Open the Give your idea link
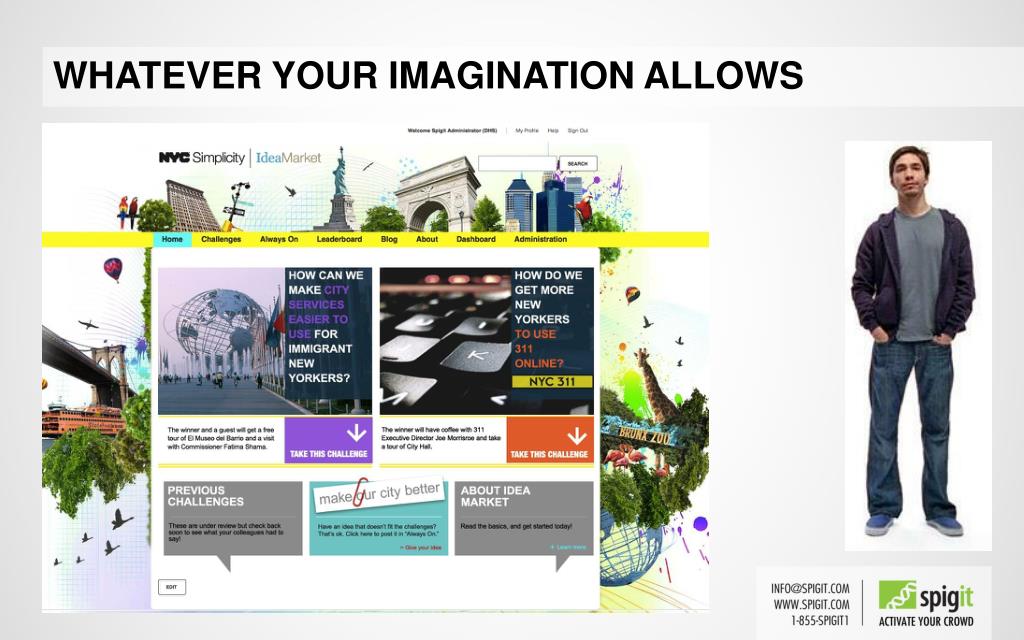Viewport: 1024px width, 640px height. [x=421, y=548]
